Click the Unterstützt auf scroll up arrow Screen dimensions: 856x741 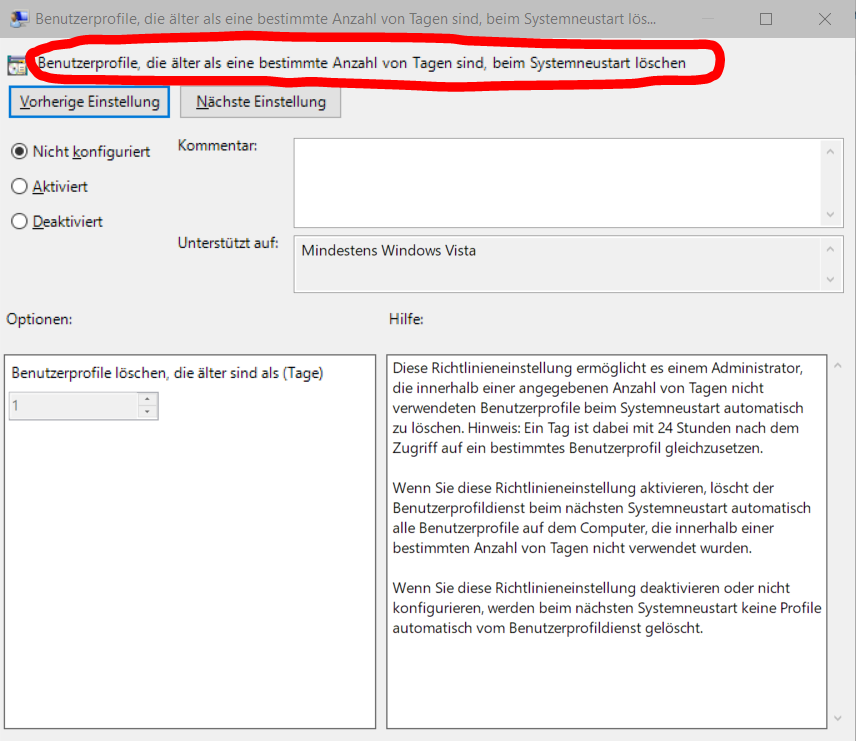830,249
